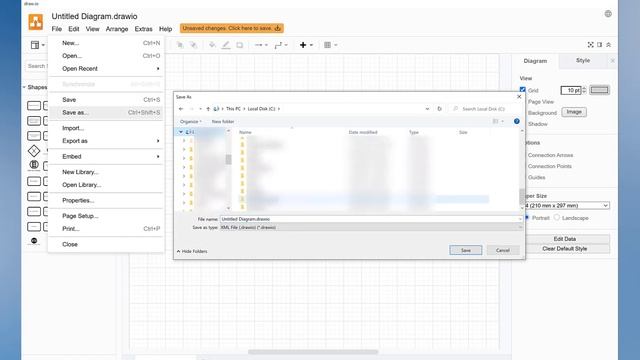Viewport: 640px width, 360px height.
Task: Toggle the Grid checkbox
Action: 522,90
